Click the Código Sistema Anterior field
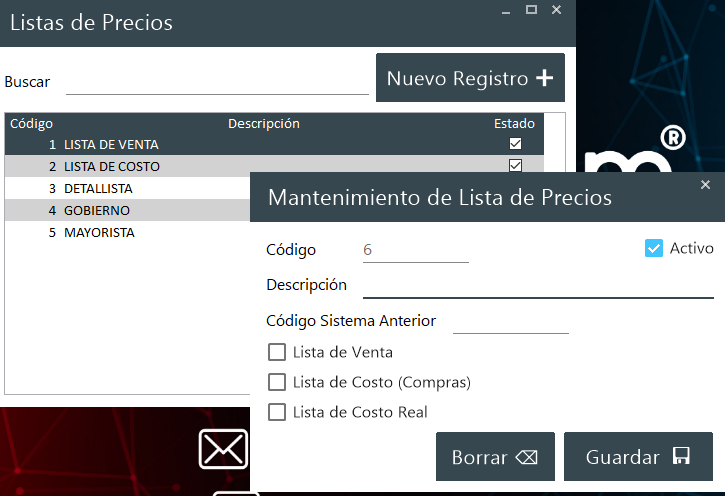Viewport: 725px width, 496px height. [510, 321]
